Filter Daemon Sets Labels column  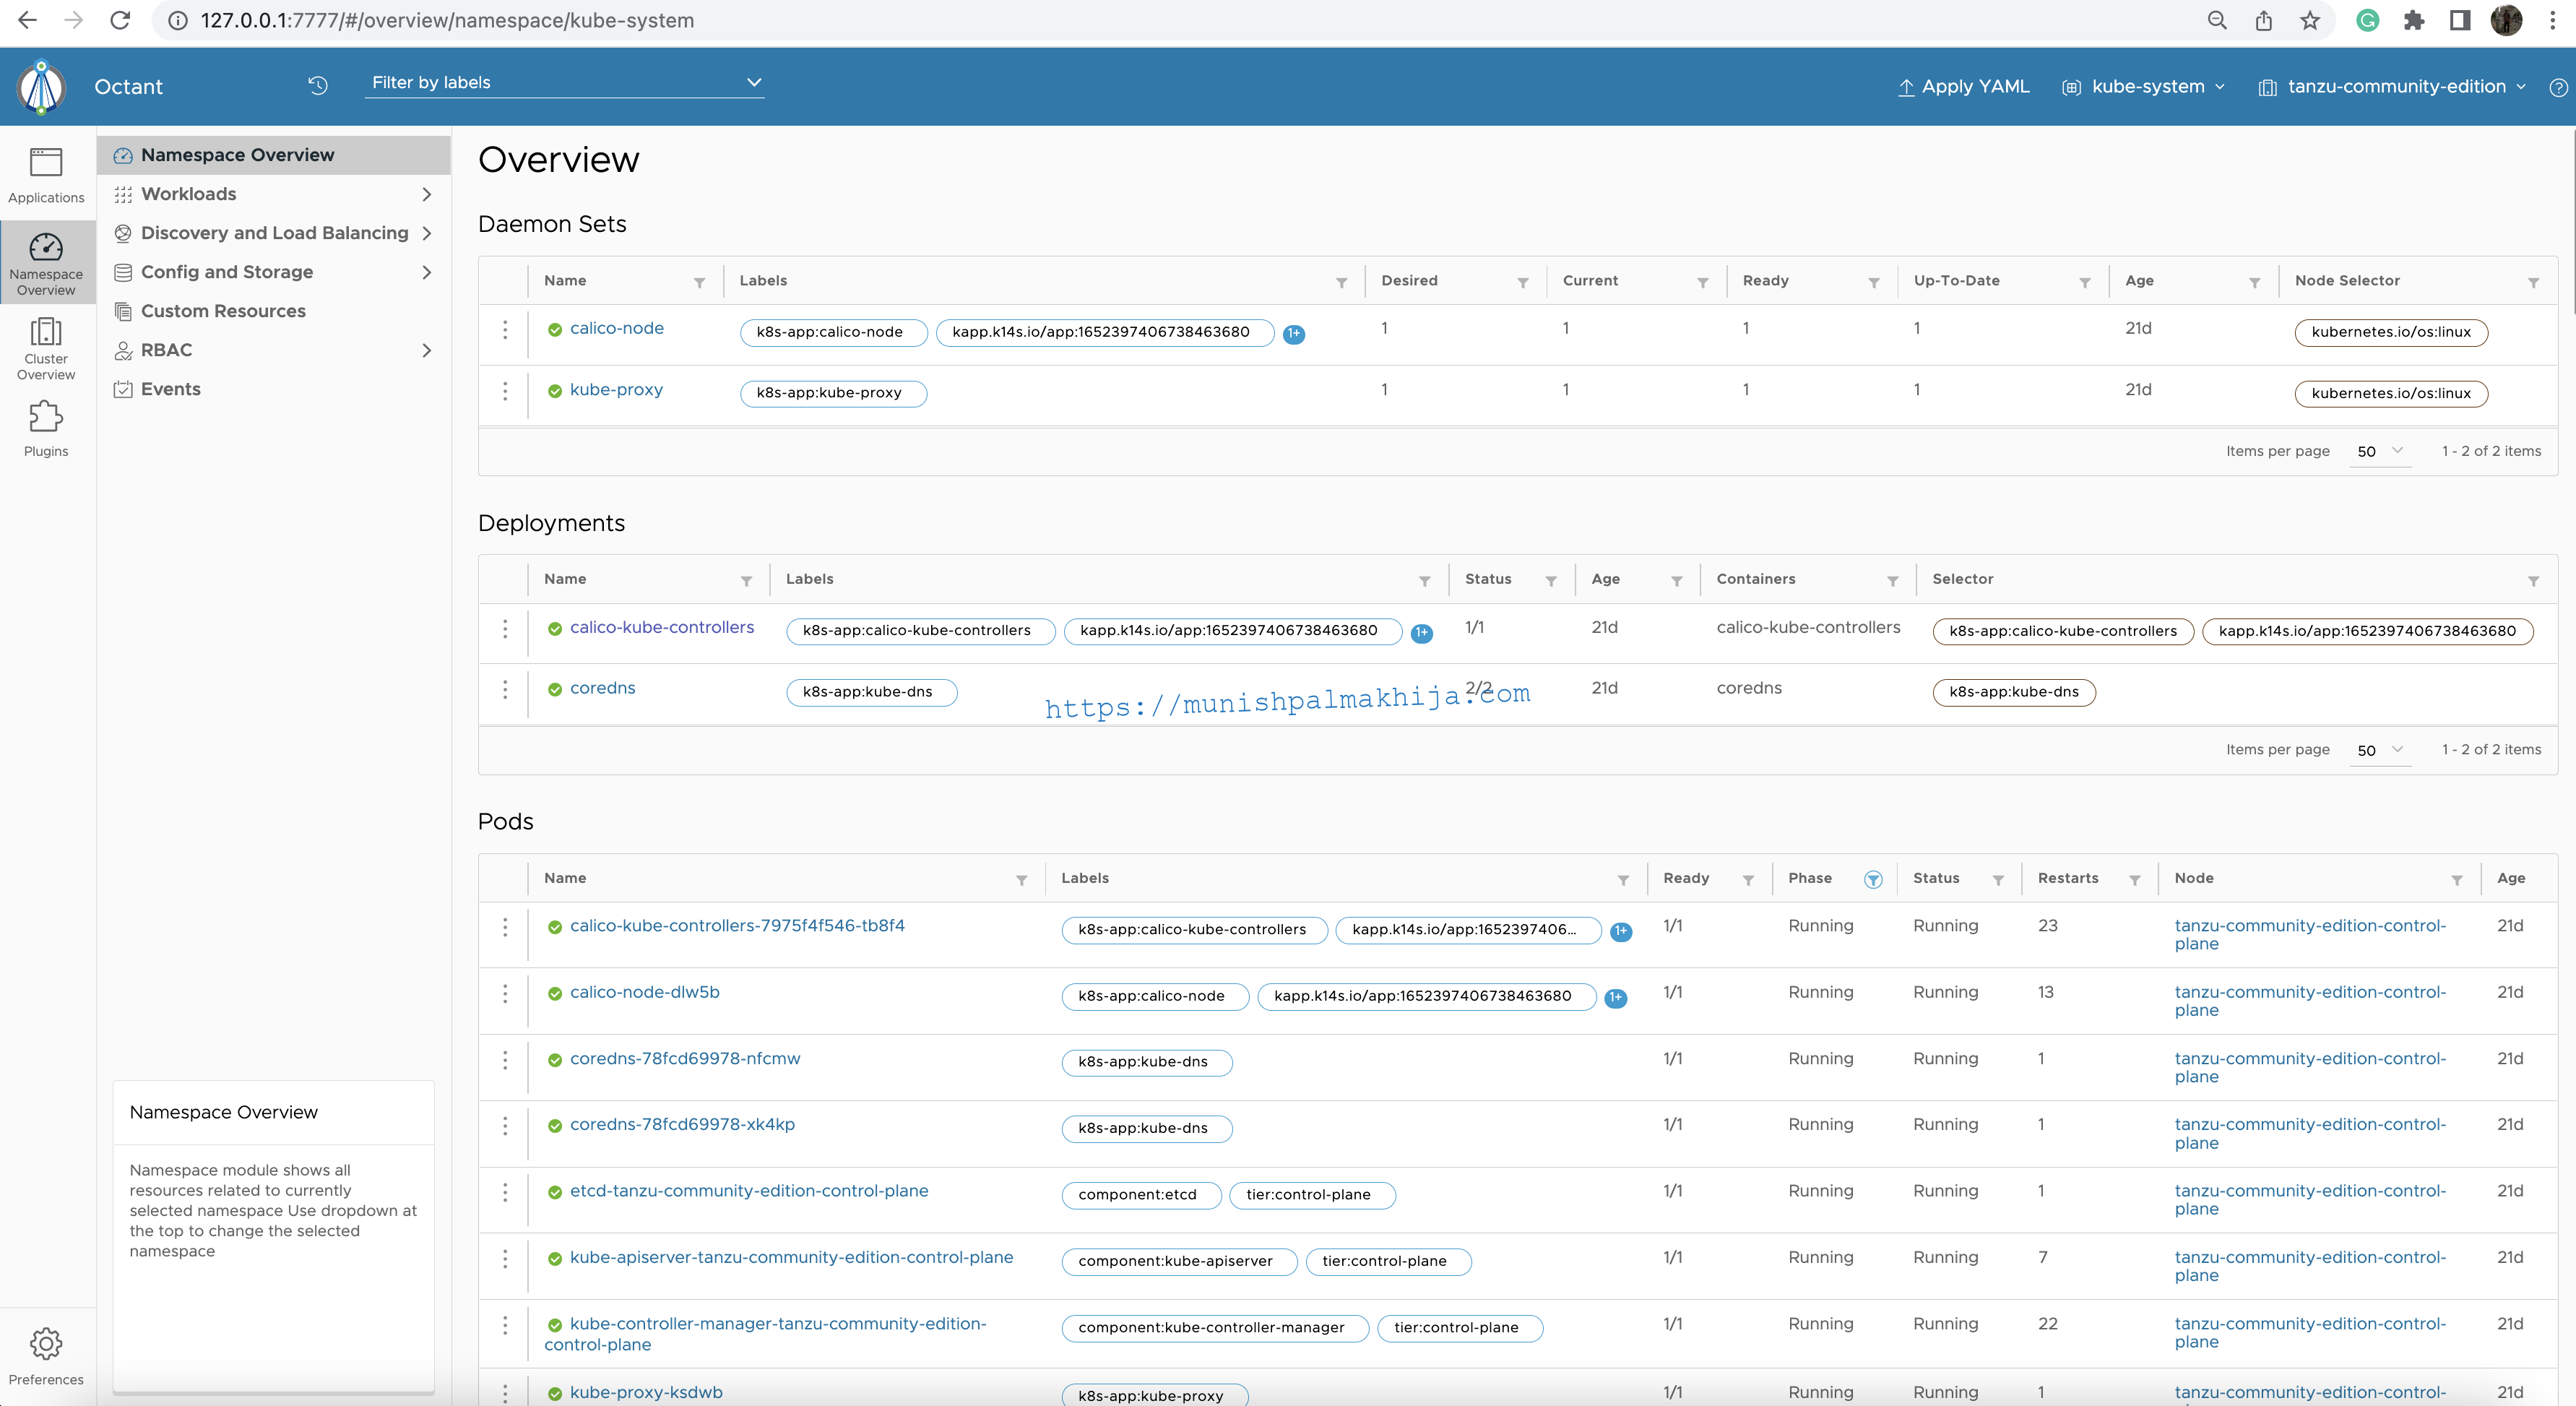point(1342,282)
